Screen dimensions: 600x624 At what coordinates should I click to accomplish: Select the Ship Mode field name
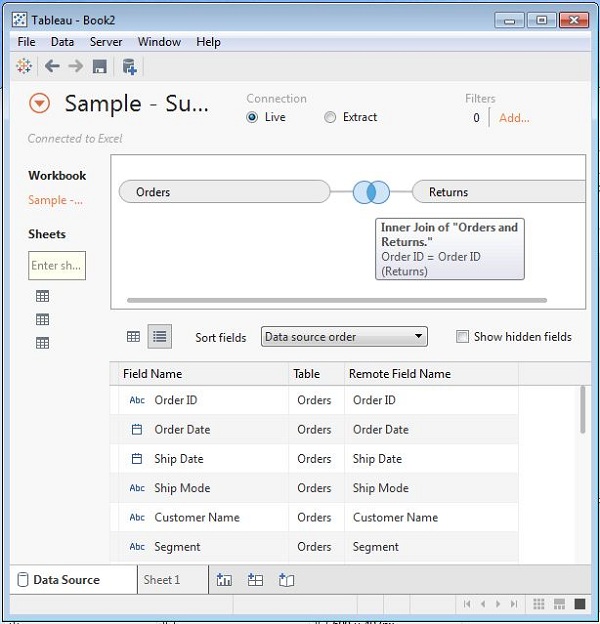(182, 488)
